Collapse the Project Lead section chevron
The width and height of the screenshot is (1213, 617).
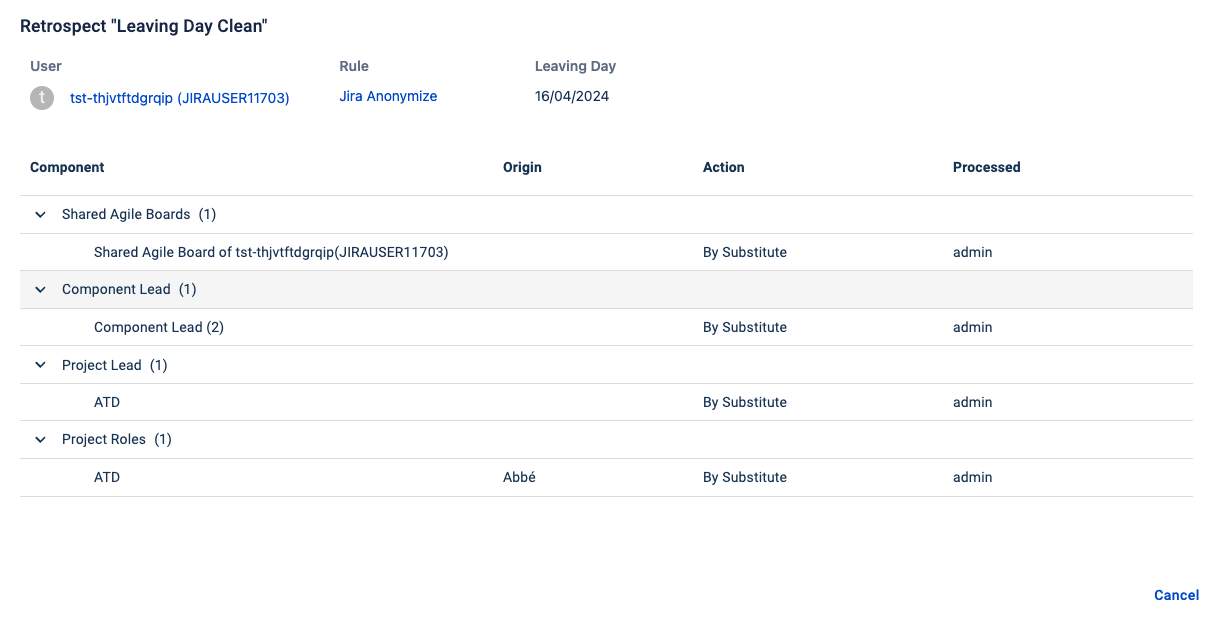[x=41, y=365]
